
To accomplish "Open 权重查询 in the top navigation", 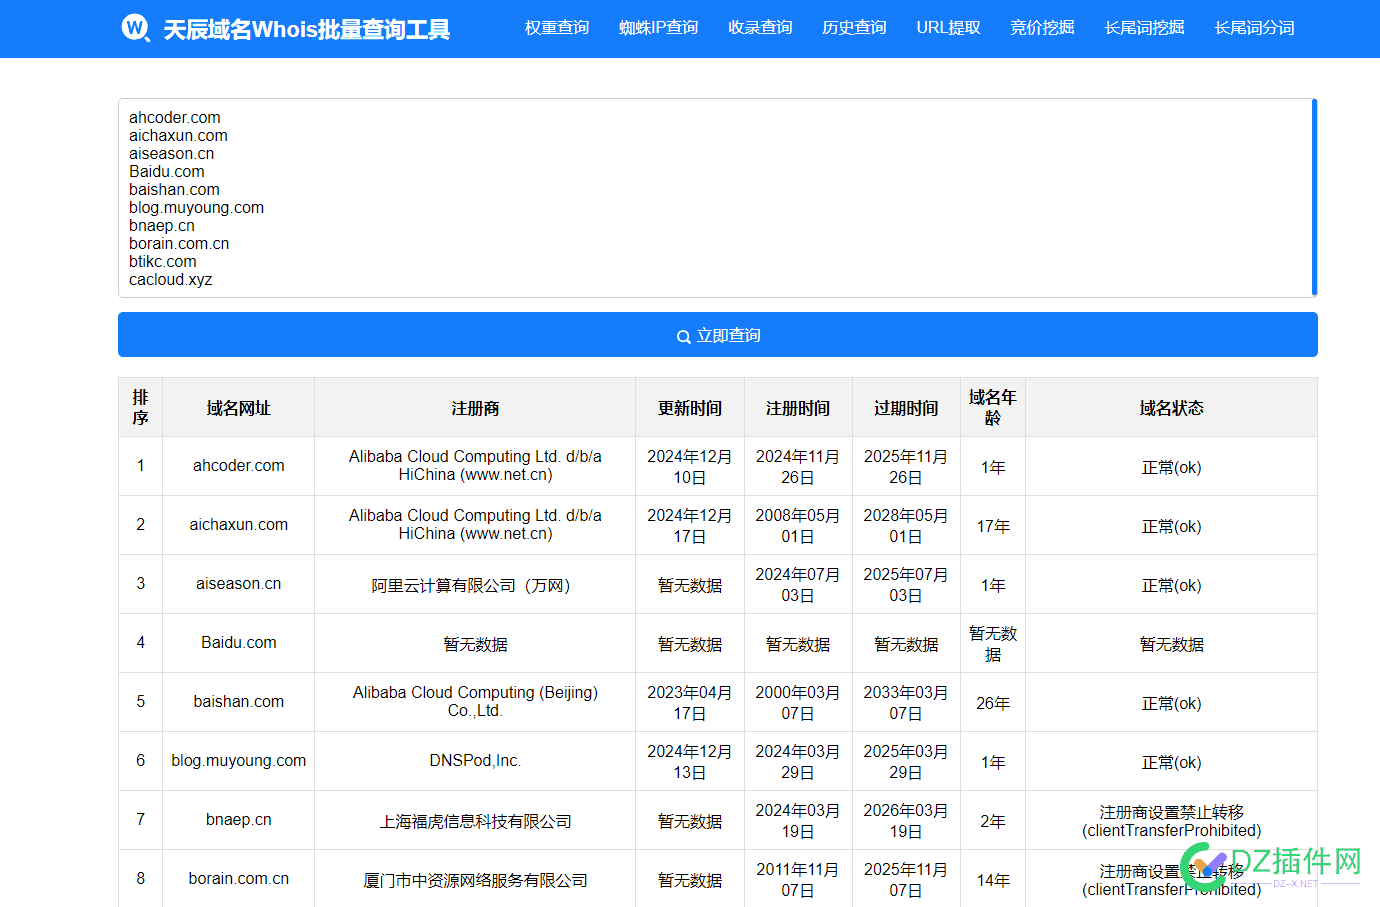I will 557,28.
